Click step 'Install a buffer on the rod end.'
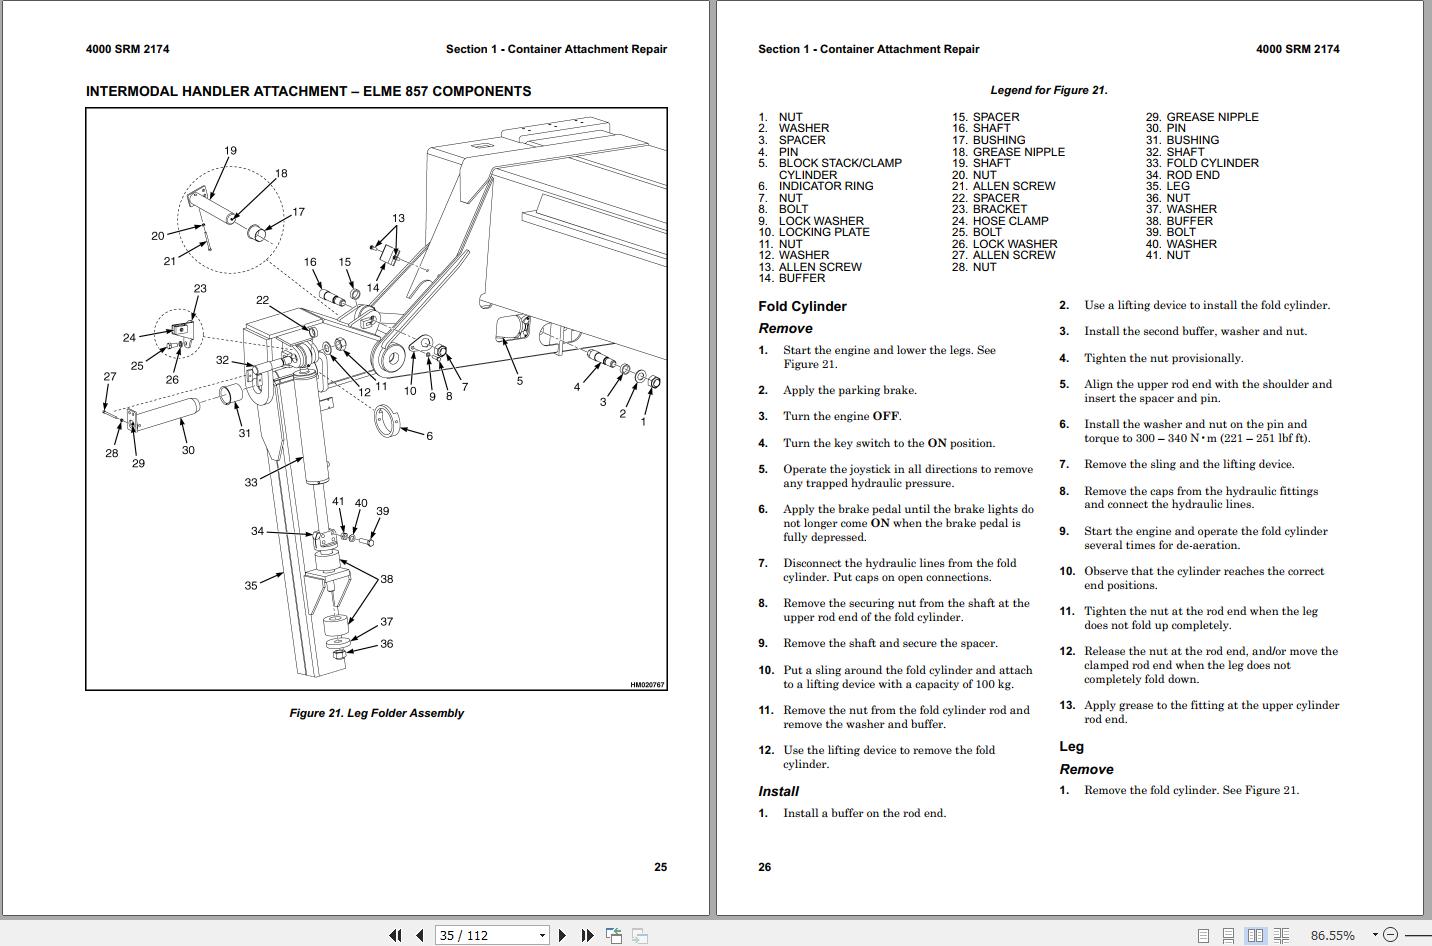This screenshot has height=946, width=1432. 864,813
